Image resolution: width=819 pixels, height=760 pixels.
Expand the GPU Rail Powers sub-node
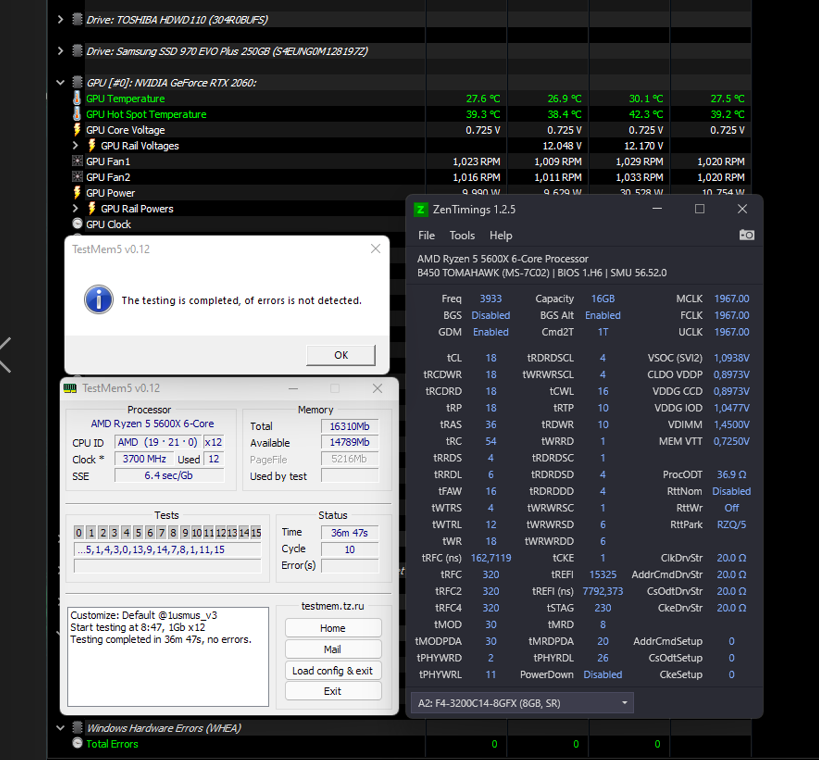pos(75,208)
